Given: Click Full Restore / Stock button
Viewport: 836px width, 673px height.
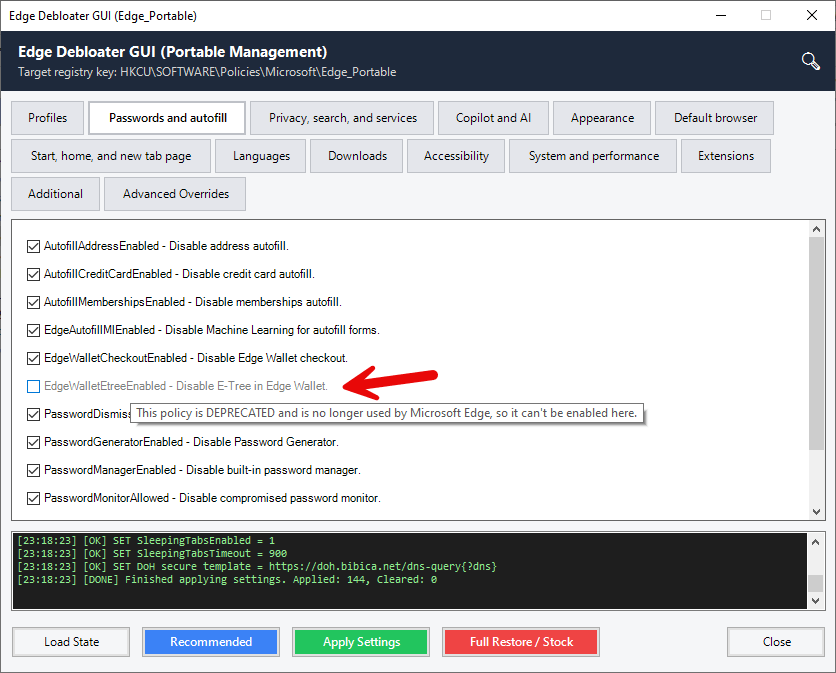Looking at the screenshot, I should point(521,642).
